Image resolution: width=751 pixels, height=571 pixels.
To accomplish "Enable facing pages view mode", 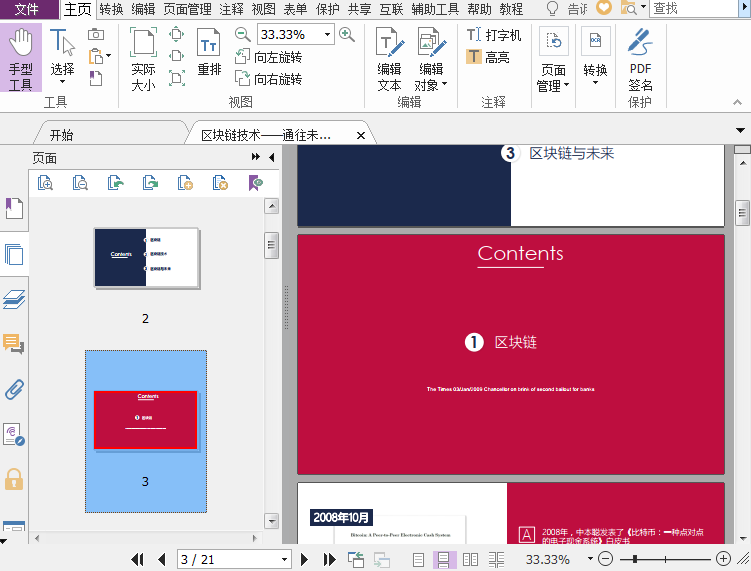I will [x=470, y=559].
